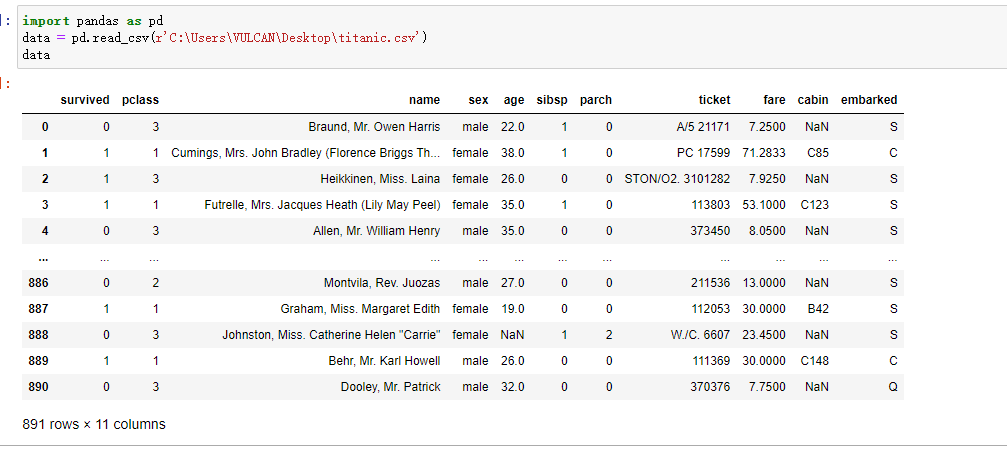This screenshot has height=450, width=1007.
Task: Select the 'pclass' column header
Action: (140, 100)
